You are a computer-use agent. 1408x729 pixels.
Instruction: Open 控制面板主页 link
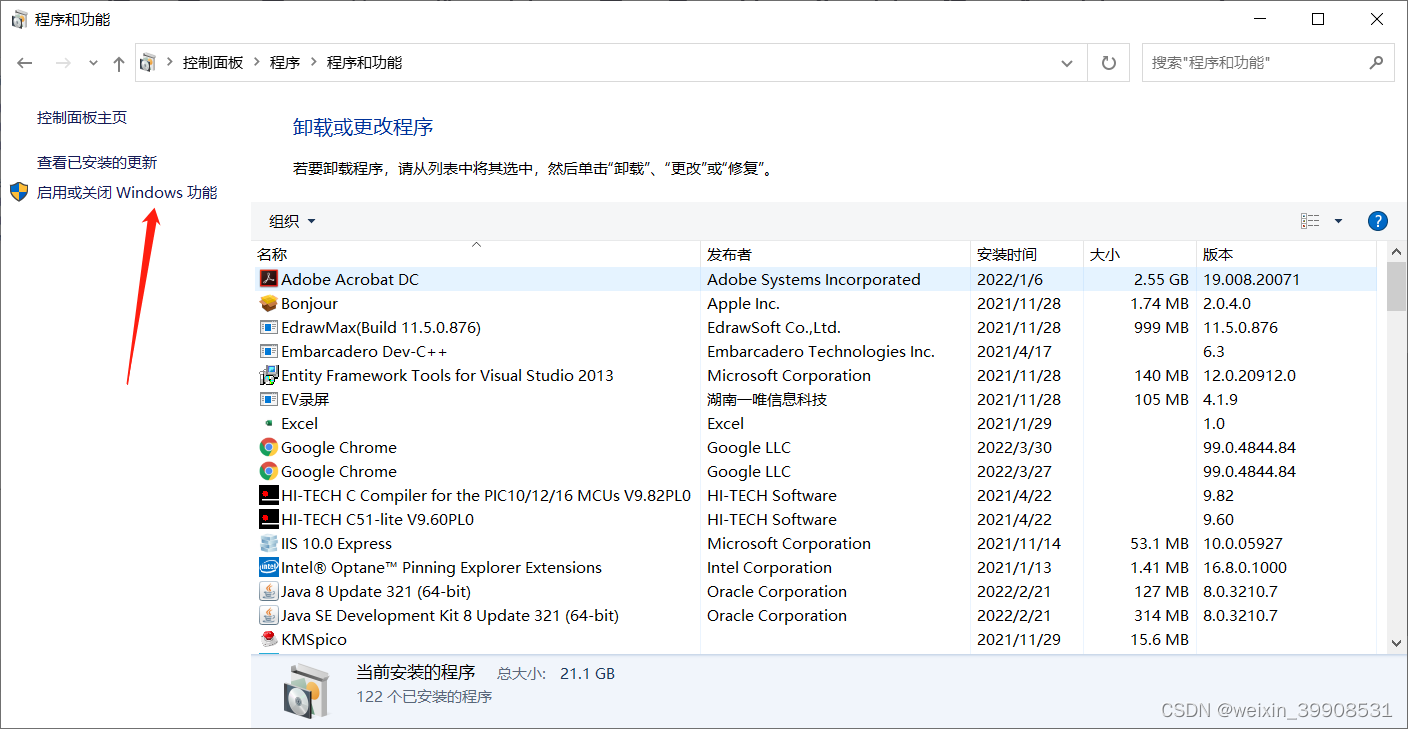[82, 118]
